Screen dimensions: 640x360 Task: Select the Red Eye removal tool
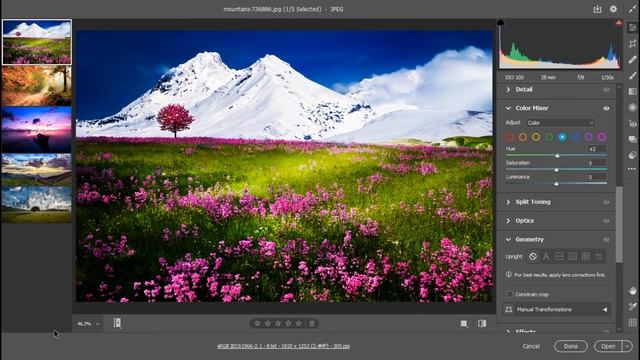pos(632,123)
